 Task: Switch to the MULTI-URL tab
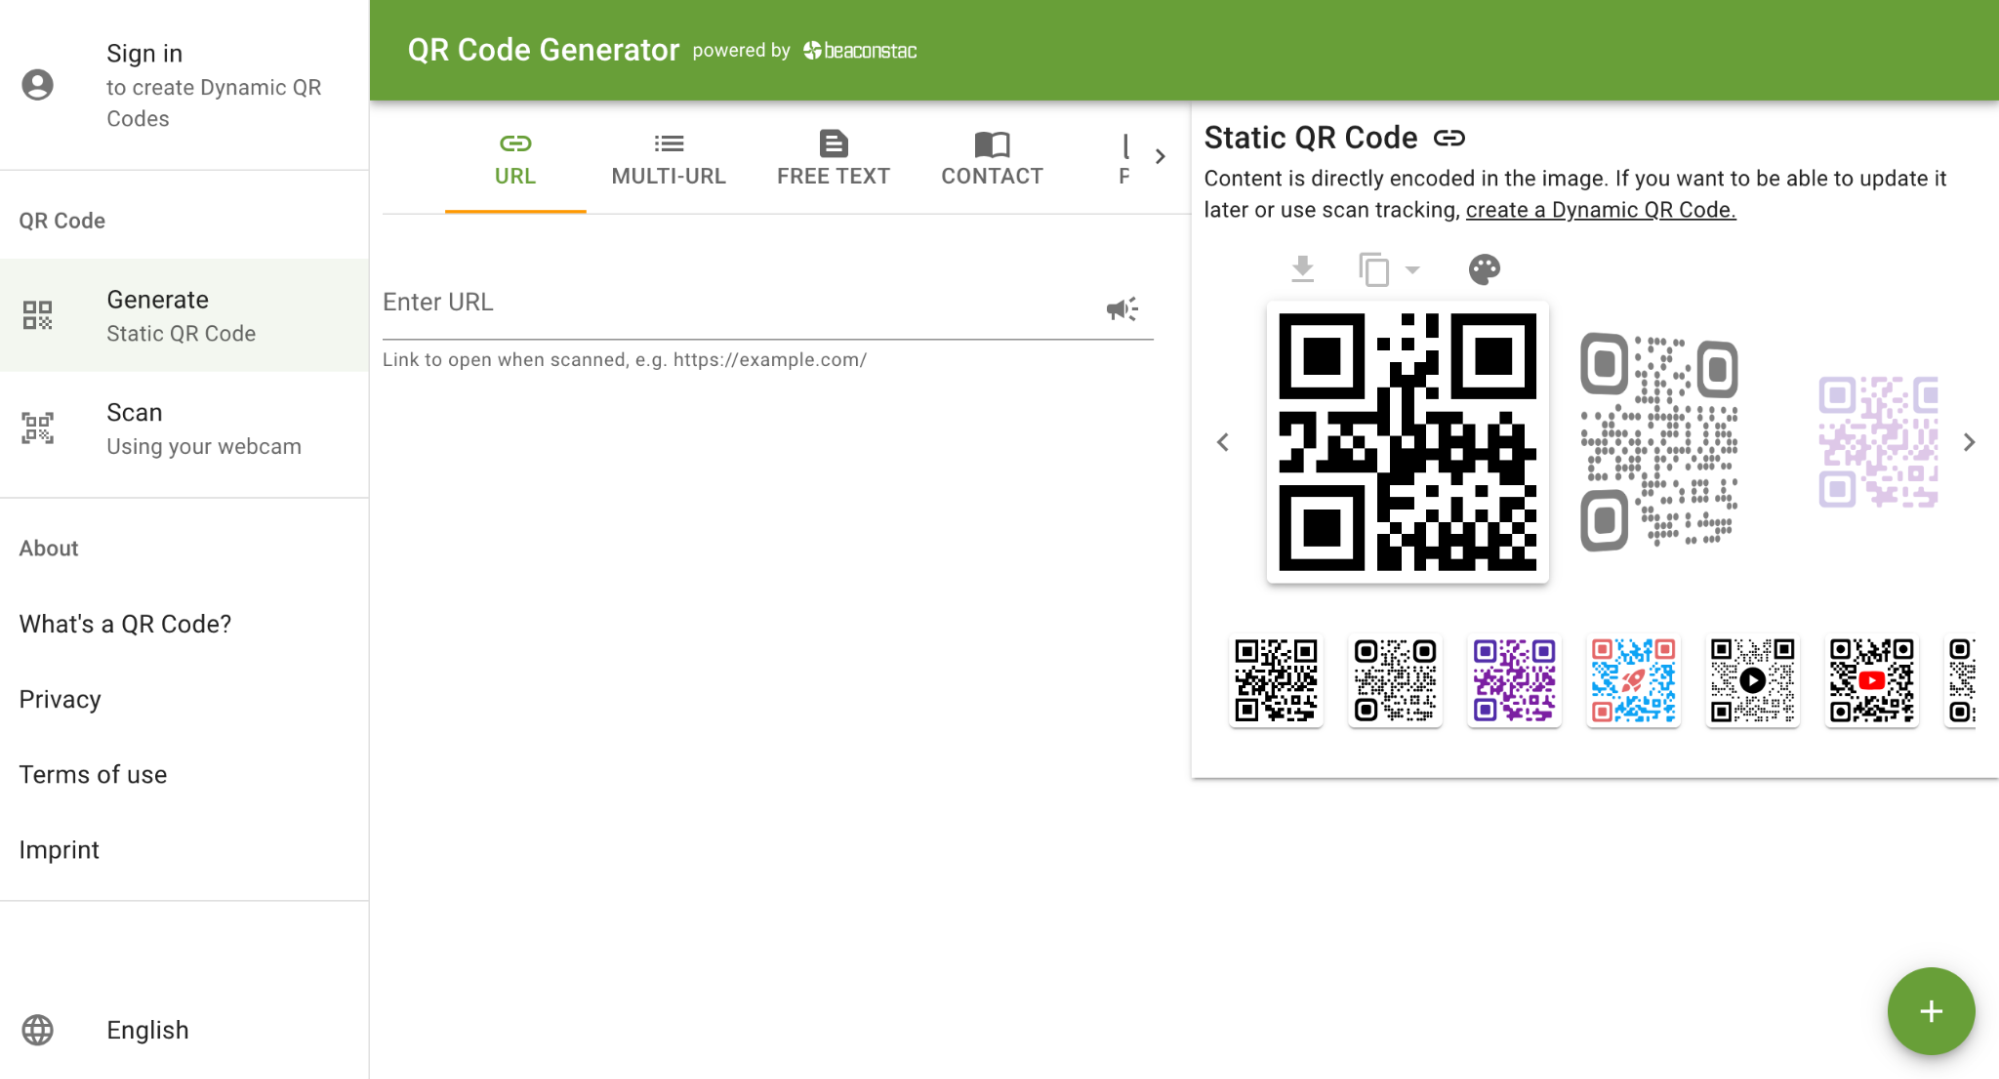coord(668,159)
